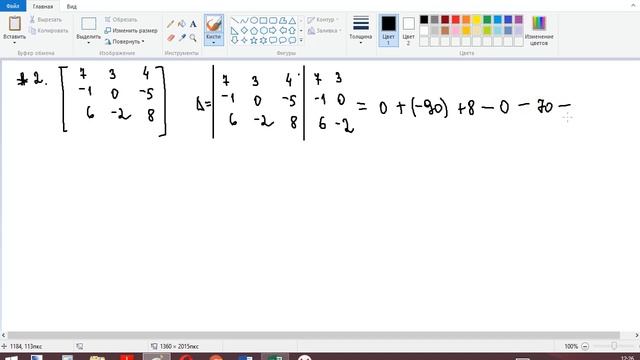
Task: Select the Text tool (A)
Action: [193, 24]
